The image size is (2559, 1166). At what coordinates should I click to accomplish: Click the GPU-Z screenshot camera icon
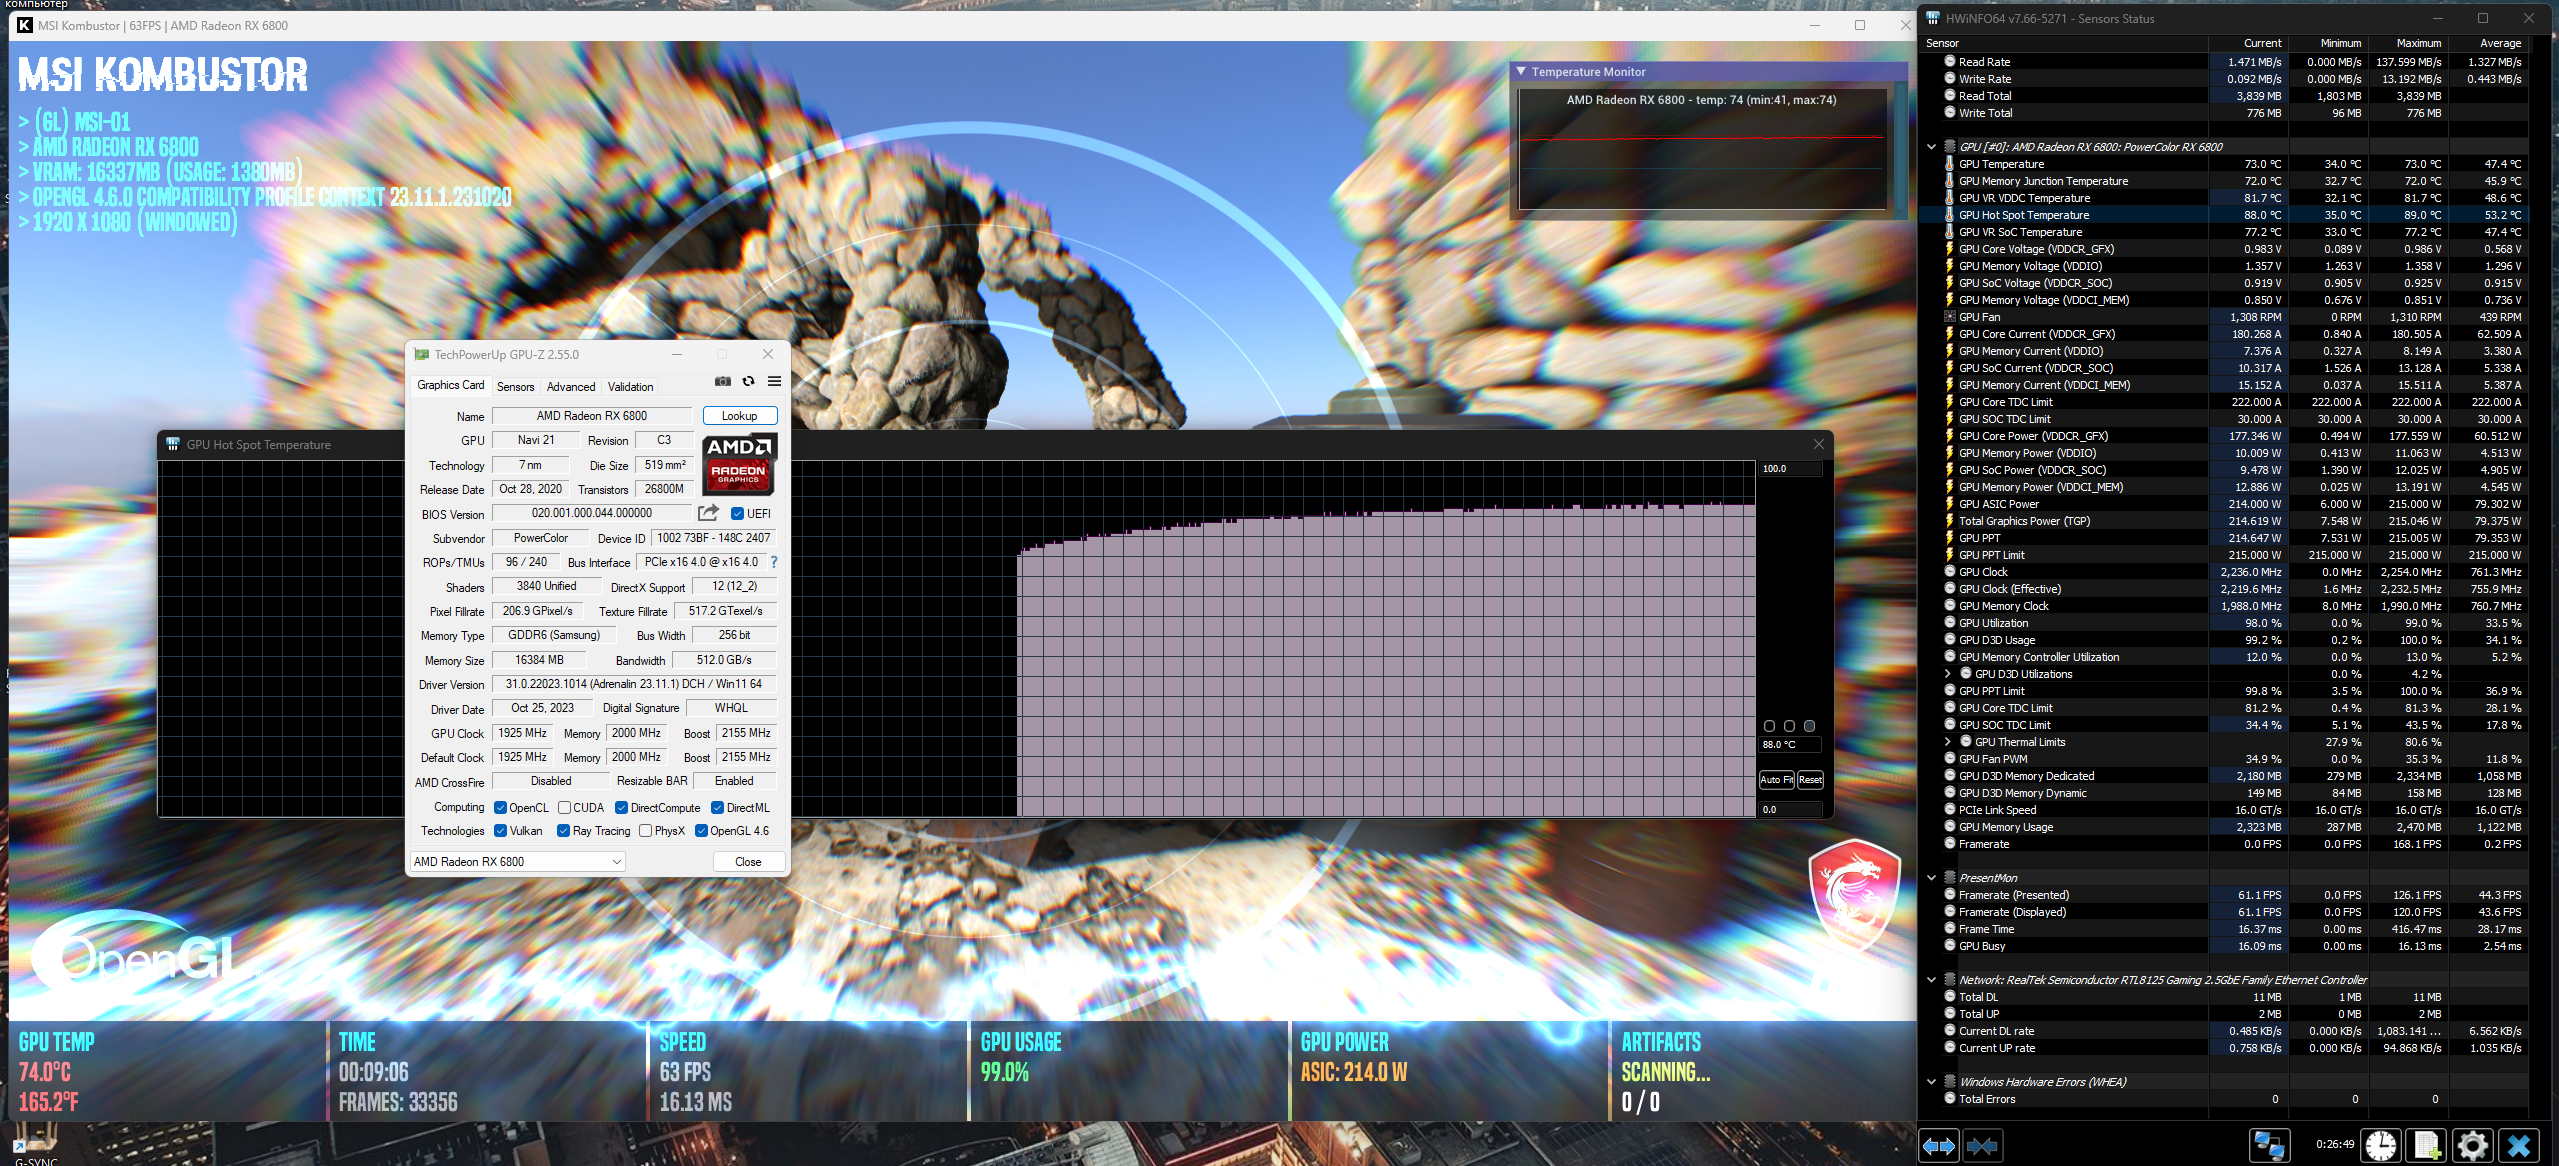click(x=722, y=381)
